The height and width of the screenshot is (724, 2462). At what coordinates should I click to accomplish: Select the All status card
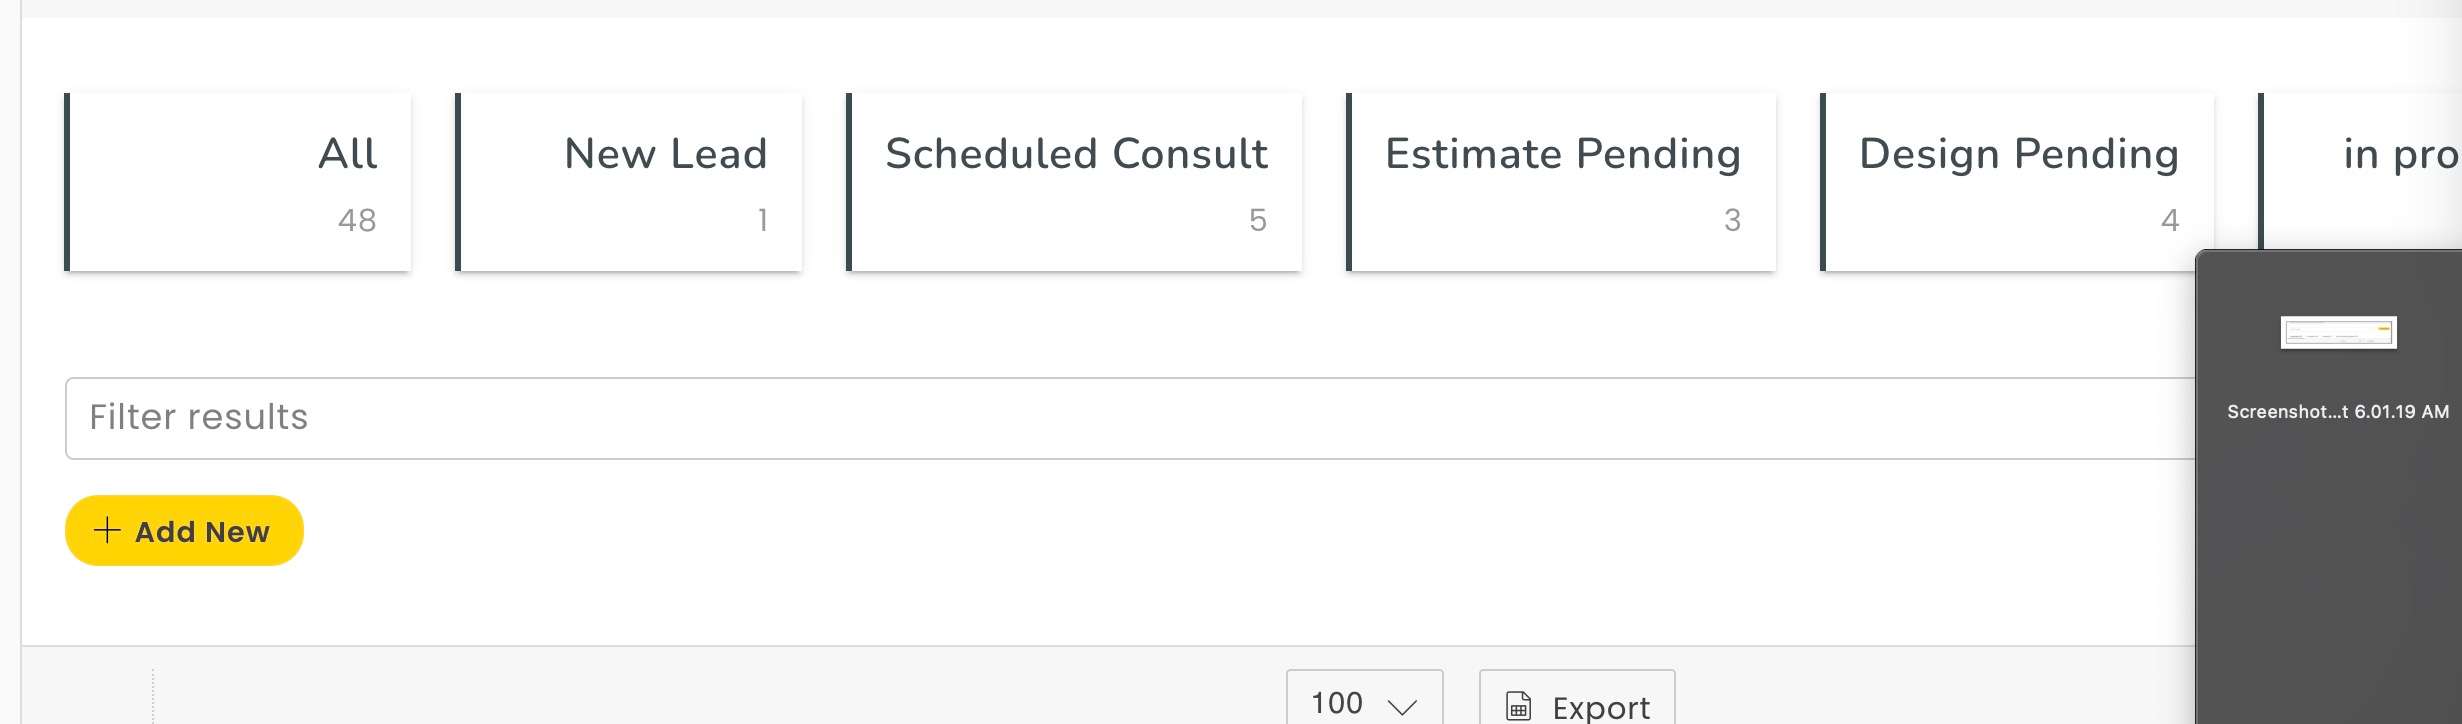pos(238,182)
